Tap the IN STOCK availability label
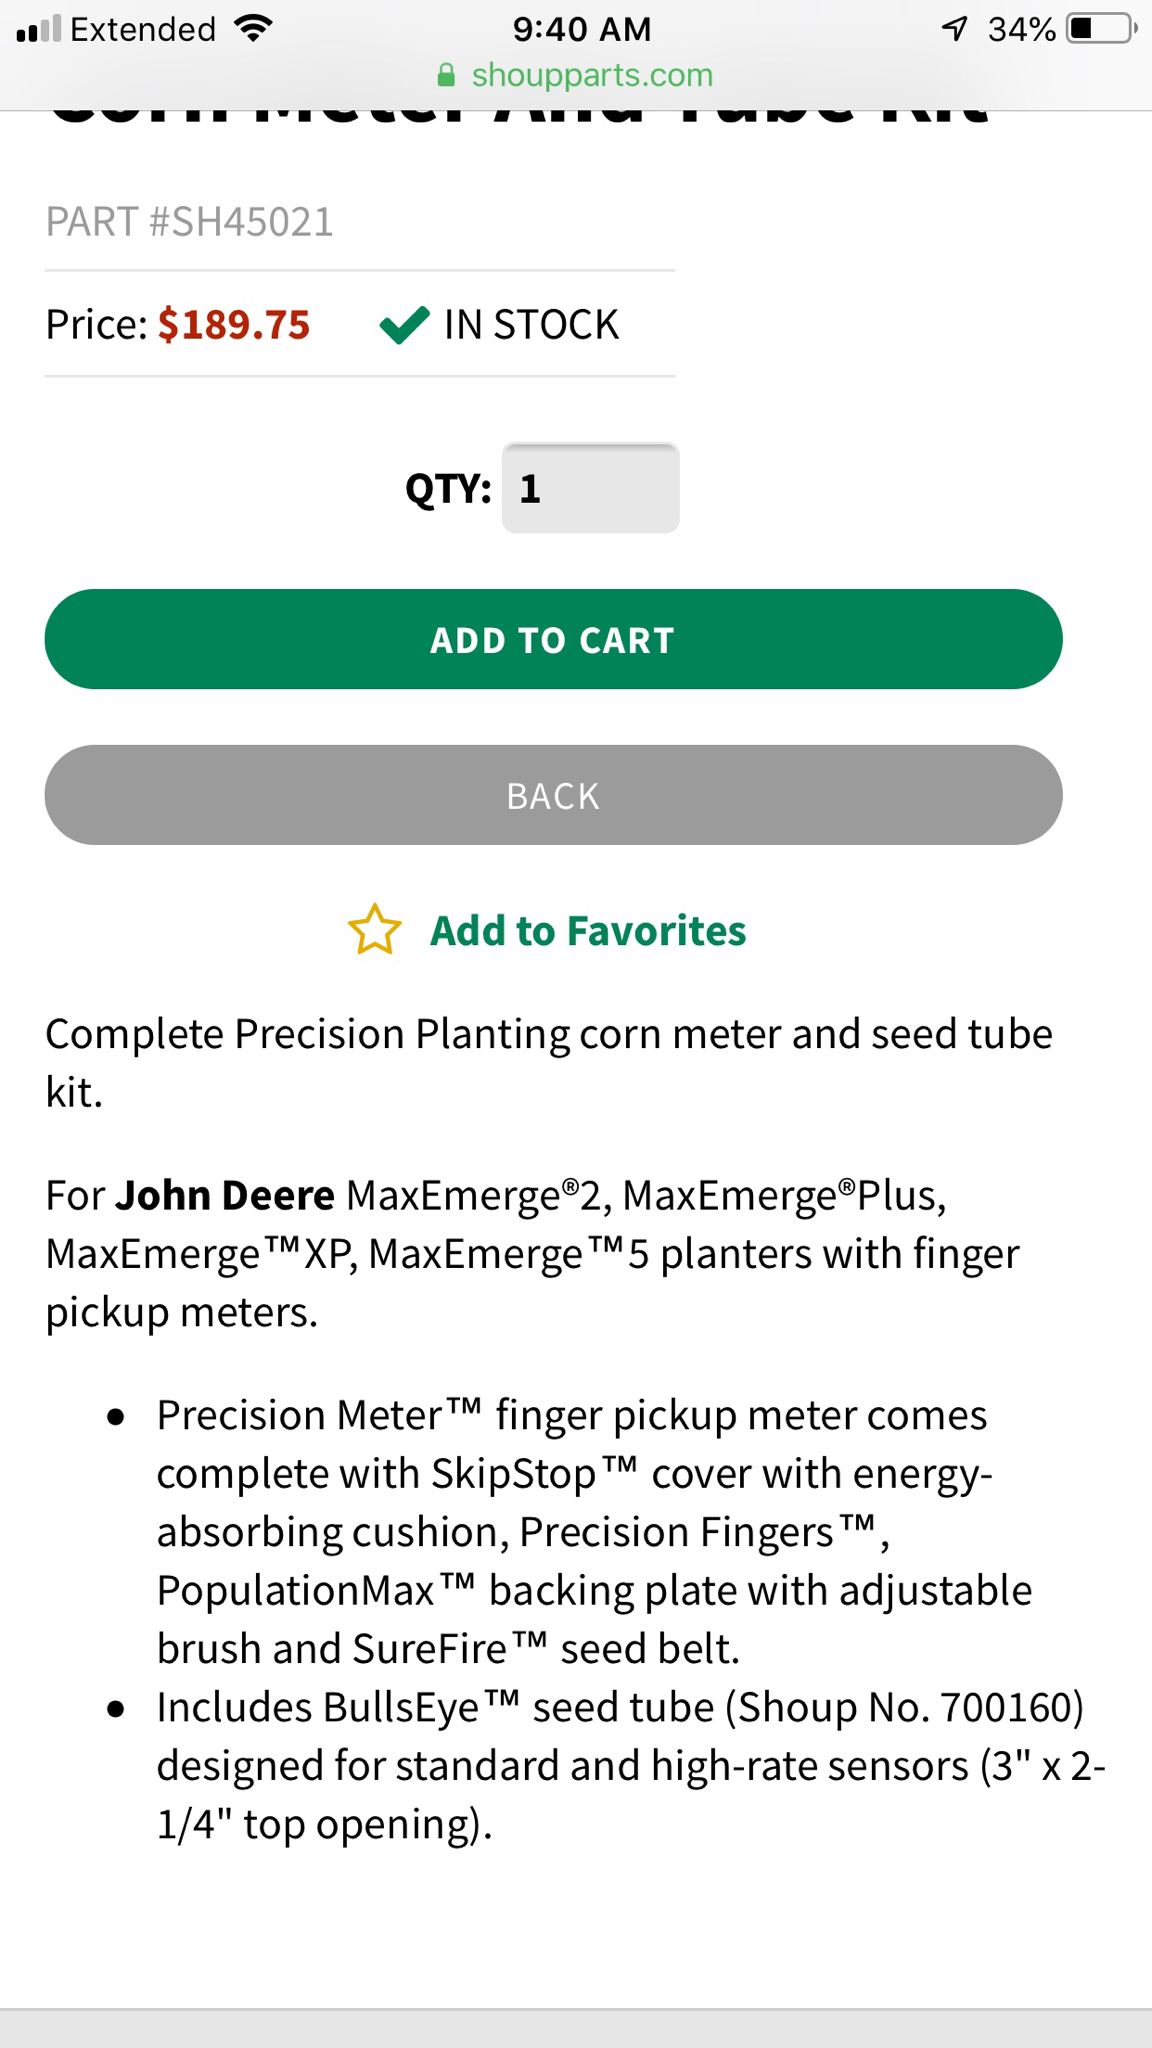Image resolution: width=1152 pixels, height=2048 pixels. click(x=532, y=325)
